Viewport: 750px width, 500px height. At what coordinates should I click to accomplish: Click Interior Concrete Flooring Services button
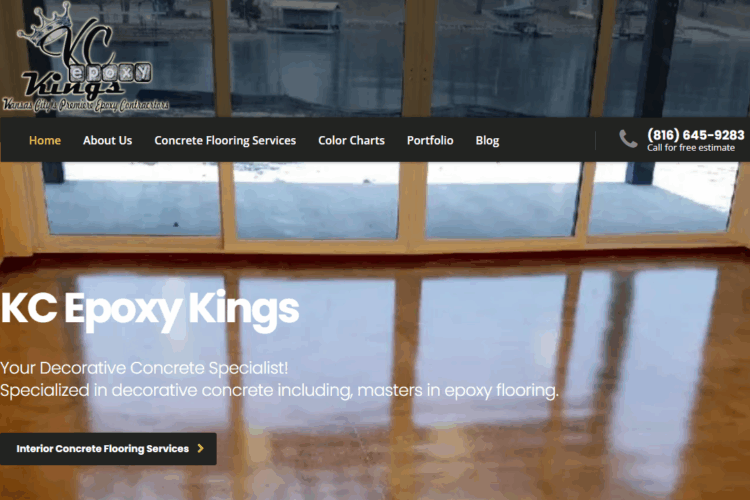pyautogui.click(x=108, y=449)
